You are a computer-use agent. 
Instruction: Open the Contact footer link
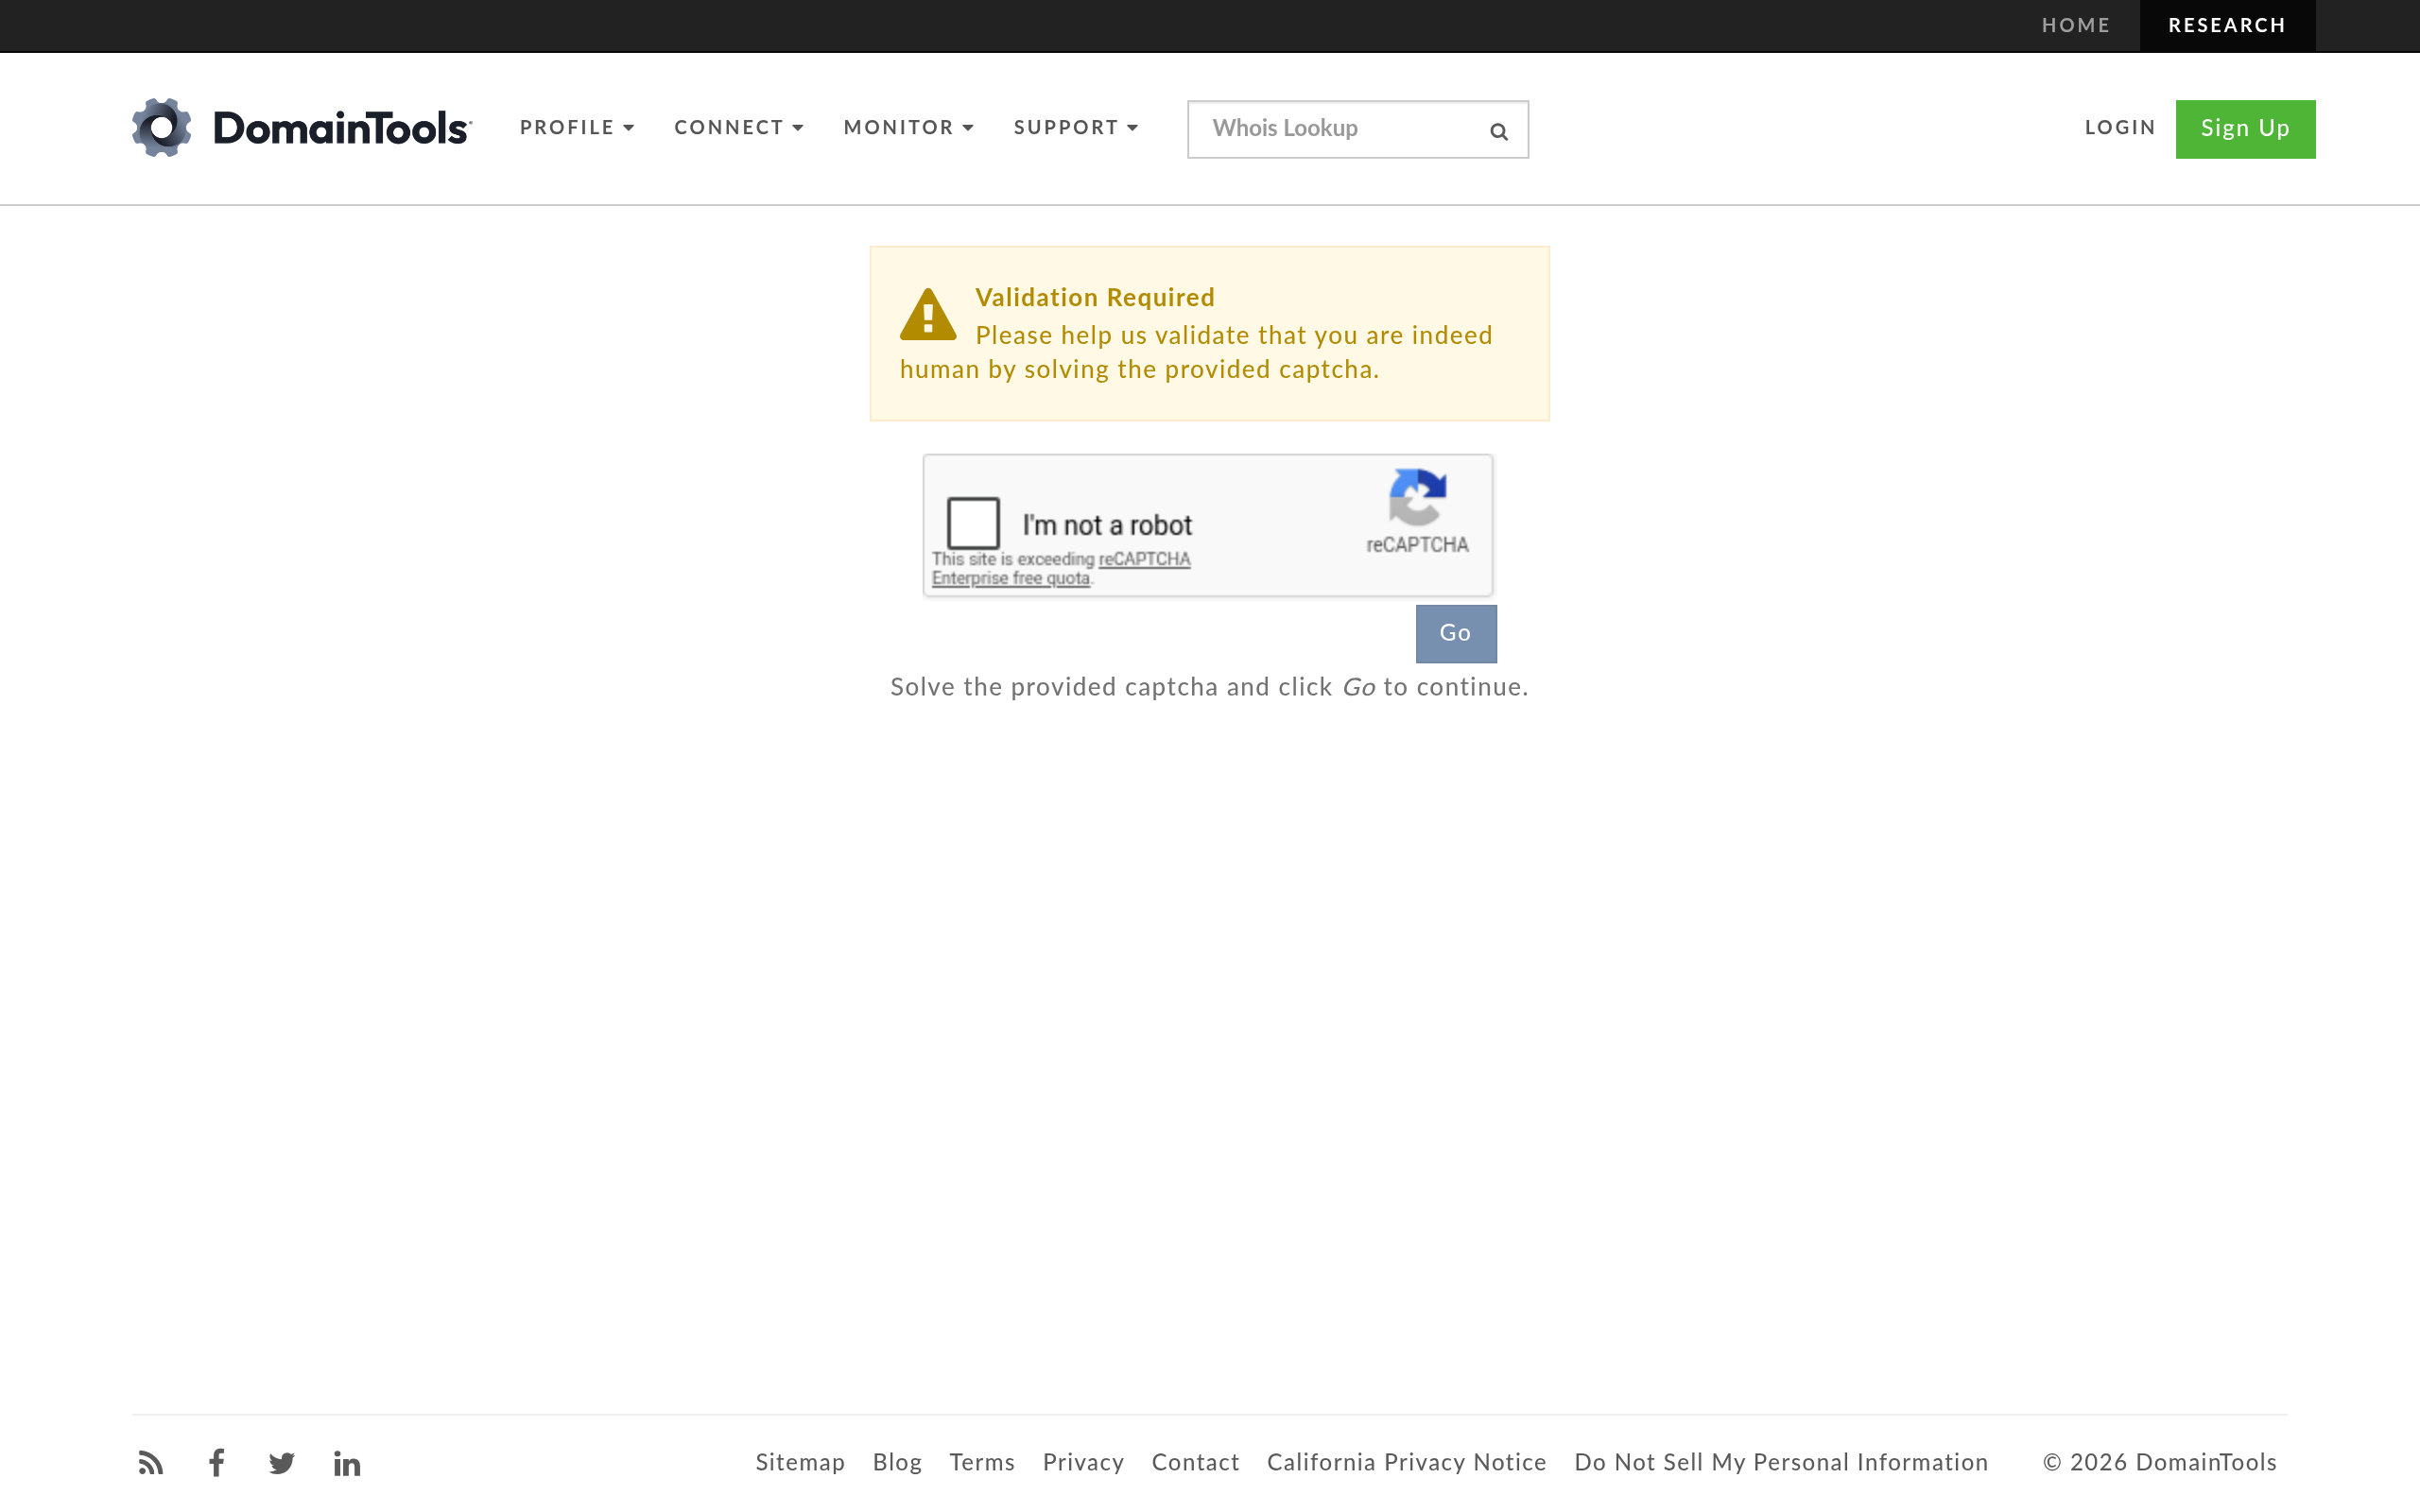[1195, 1463]
